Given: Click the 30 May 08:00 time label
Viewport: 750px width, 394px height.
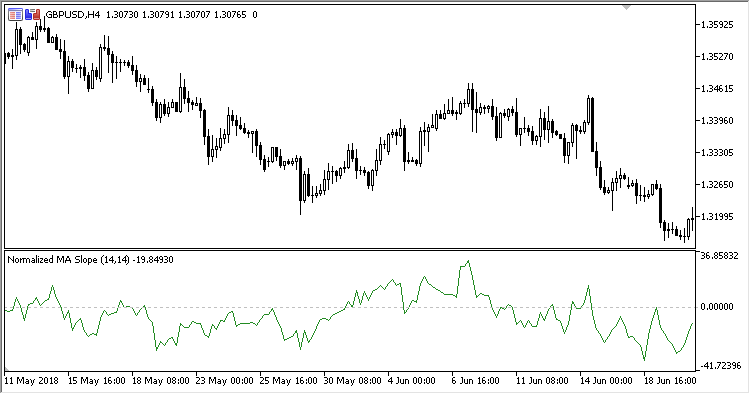Looking at the screenshot, I should (353, 381).
